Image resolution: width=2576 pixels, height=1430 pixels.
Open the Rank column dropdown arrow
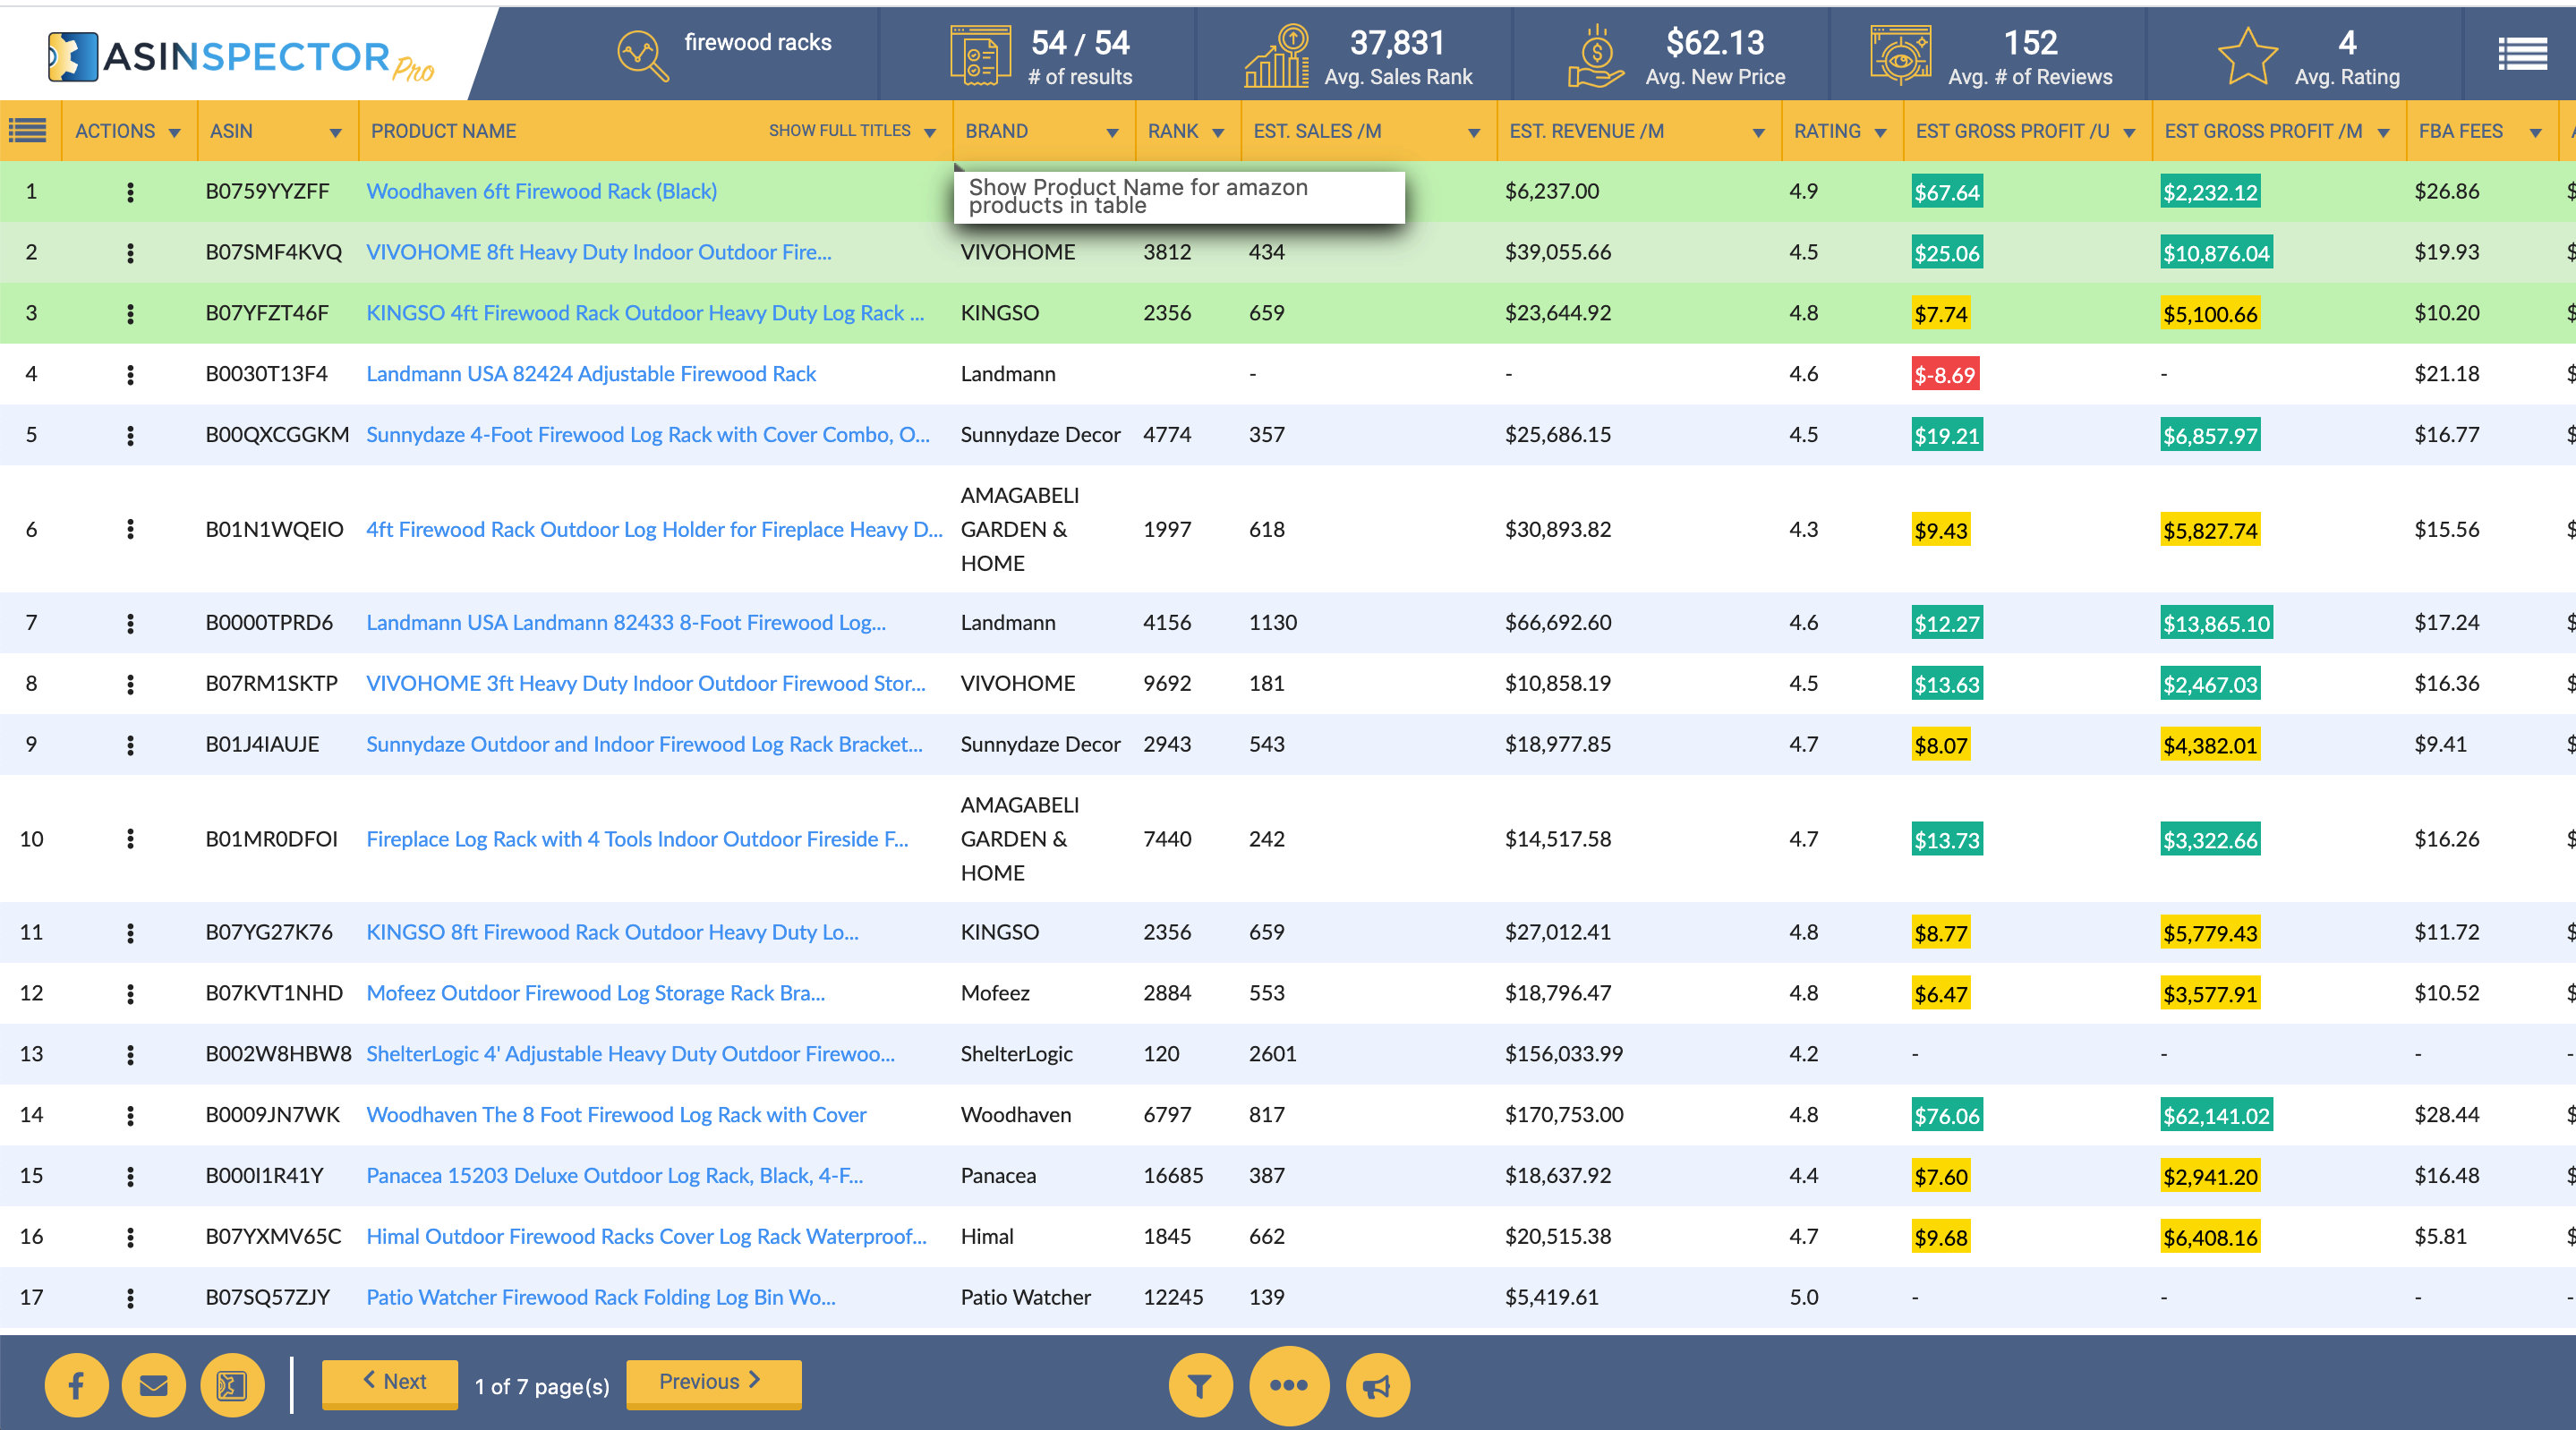1217,133
